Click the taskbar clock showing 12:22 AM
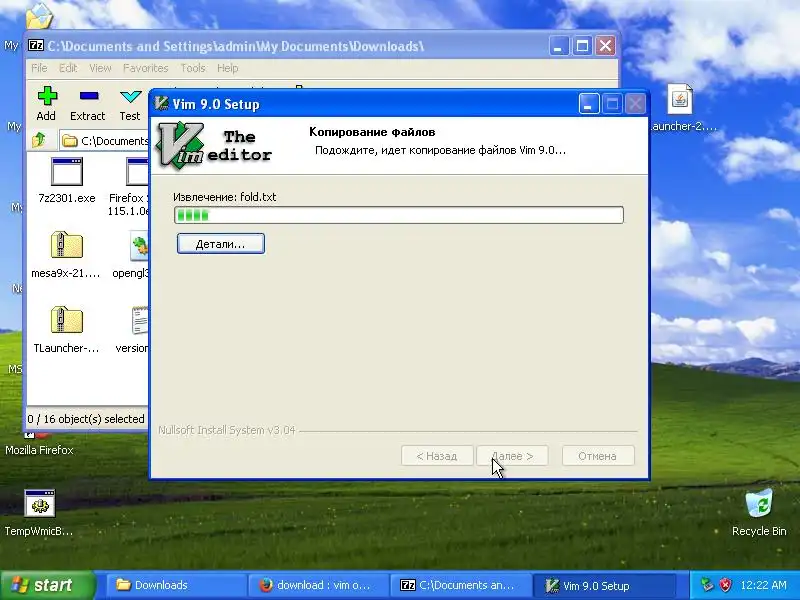 [x=763, y=585]
